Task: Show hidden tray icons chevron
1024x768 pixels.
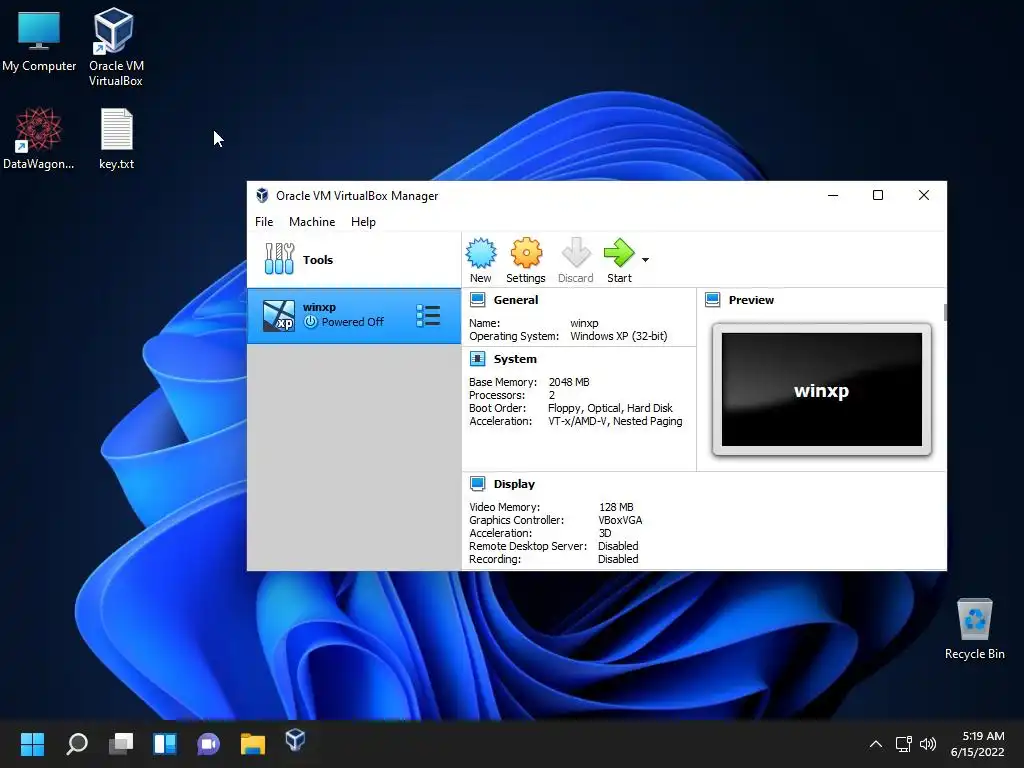Action: [876, 744]
